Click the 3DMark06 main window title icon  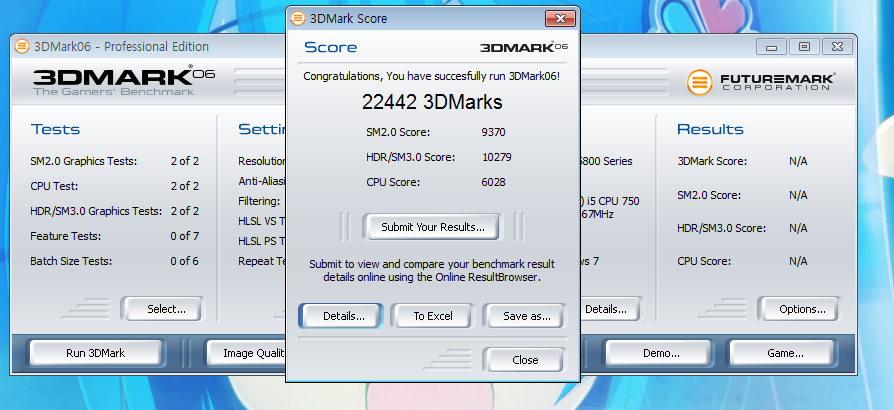coord(22,46)
